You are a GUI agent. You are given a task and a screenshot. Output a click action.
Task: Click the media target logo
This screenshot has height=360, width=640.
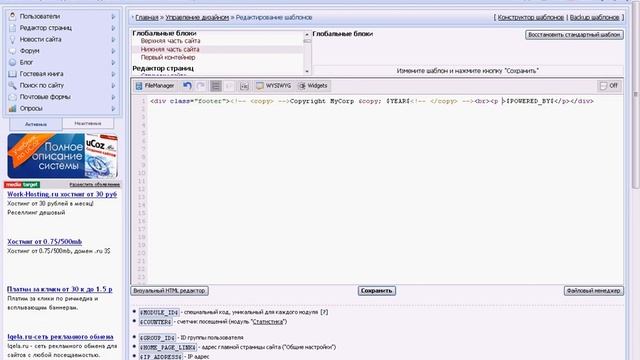coord(22,184)
